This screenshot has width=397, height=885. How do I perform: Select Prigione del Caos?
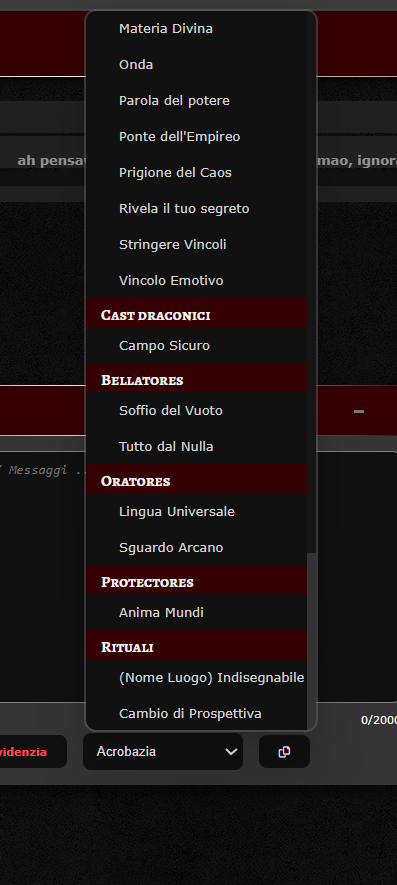coord(197,172)
